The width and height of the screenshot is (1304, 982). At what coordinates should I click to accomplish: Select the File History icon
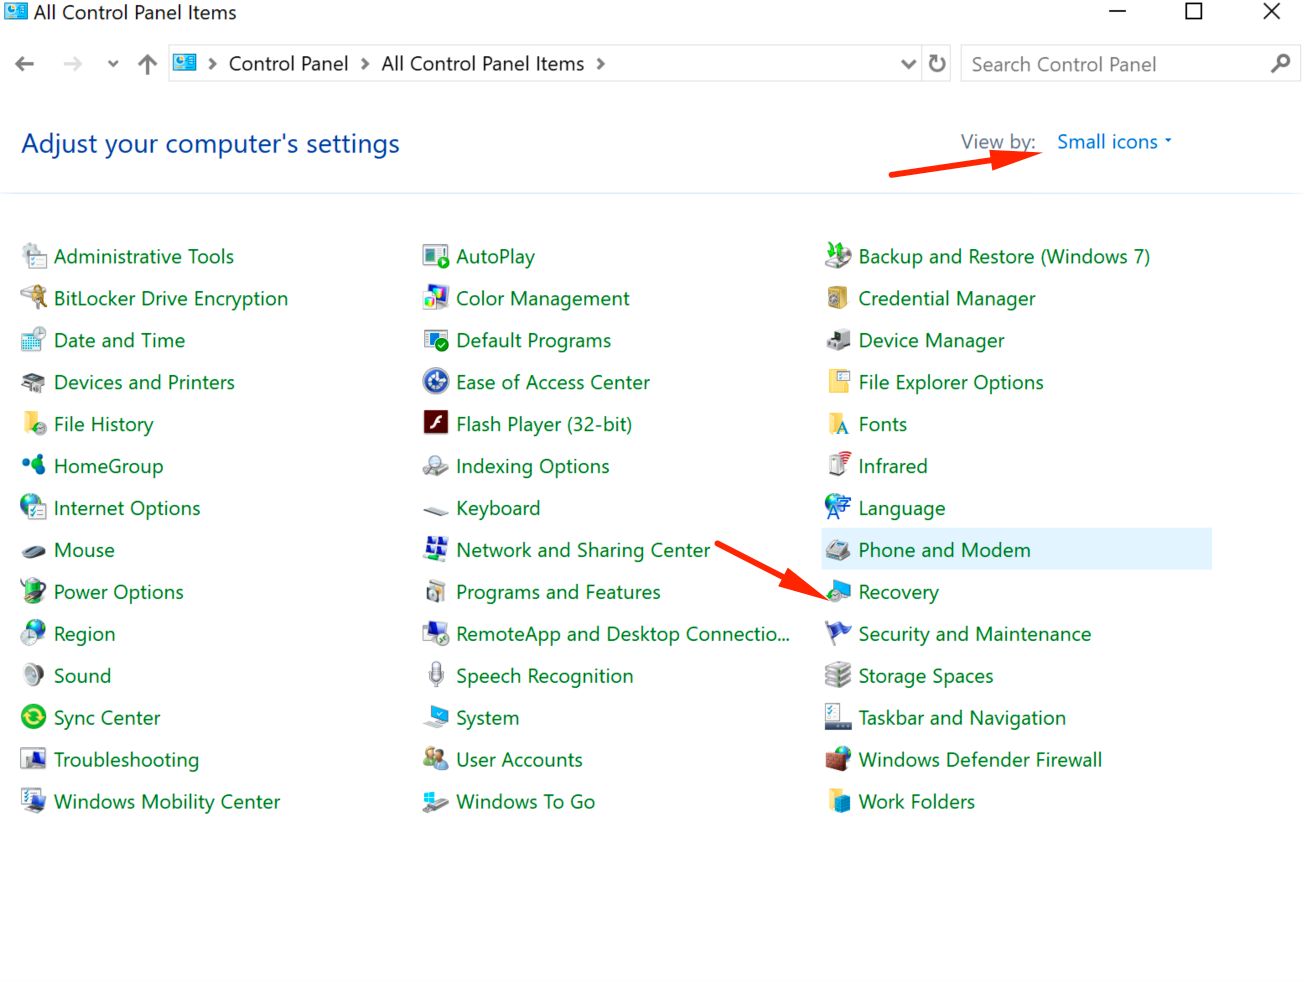(x=34, y=424)
